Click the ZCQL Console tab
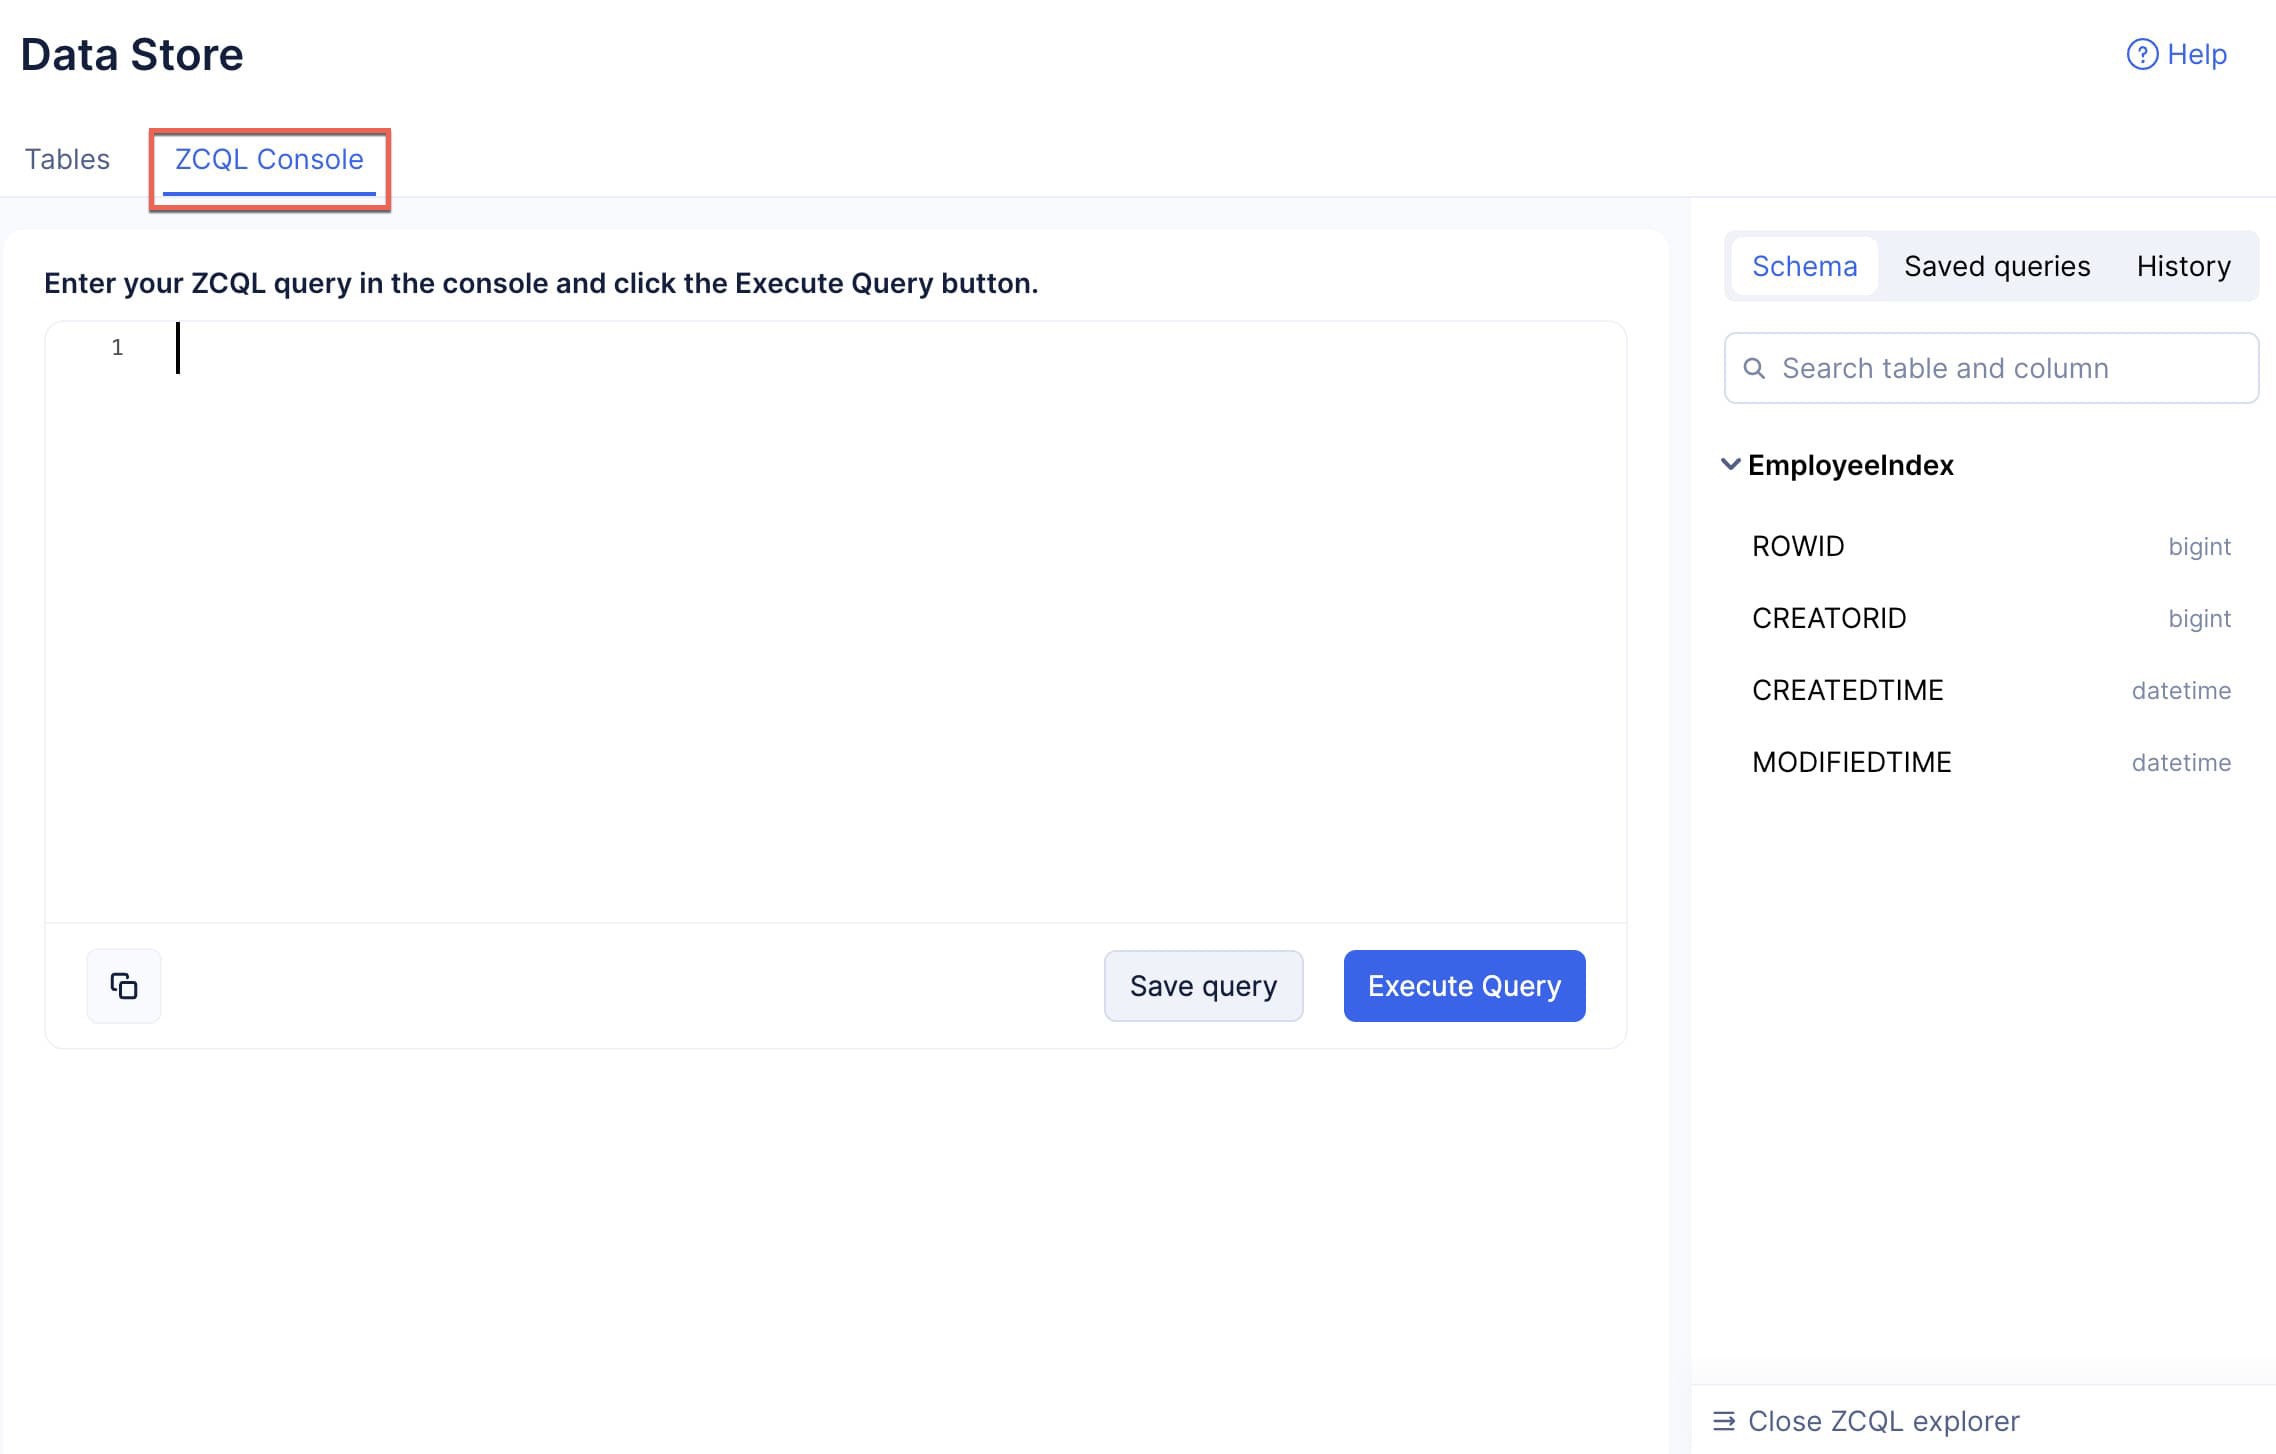The image size is (2276, 1454). (x=269, y=159)
